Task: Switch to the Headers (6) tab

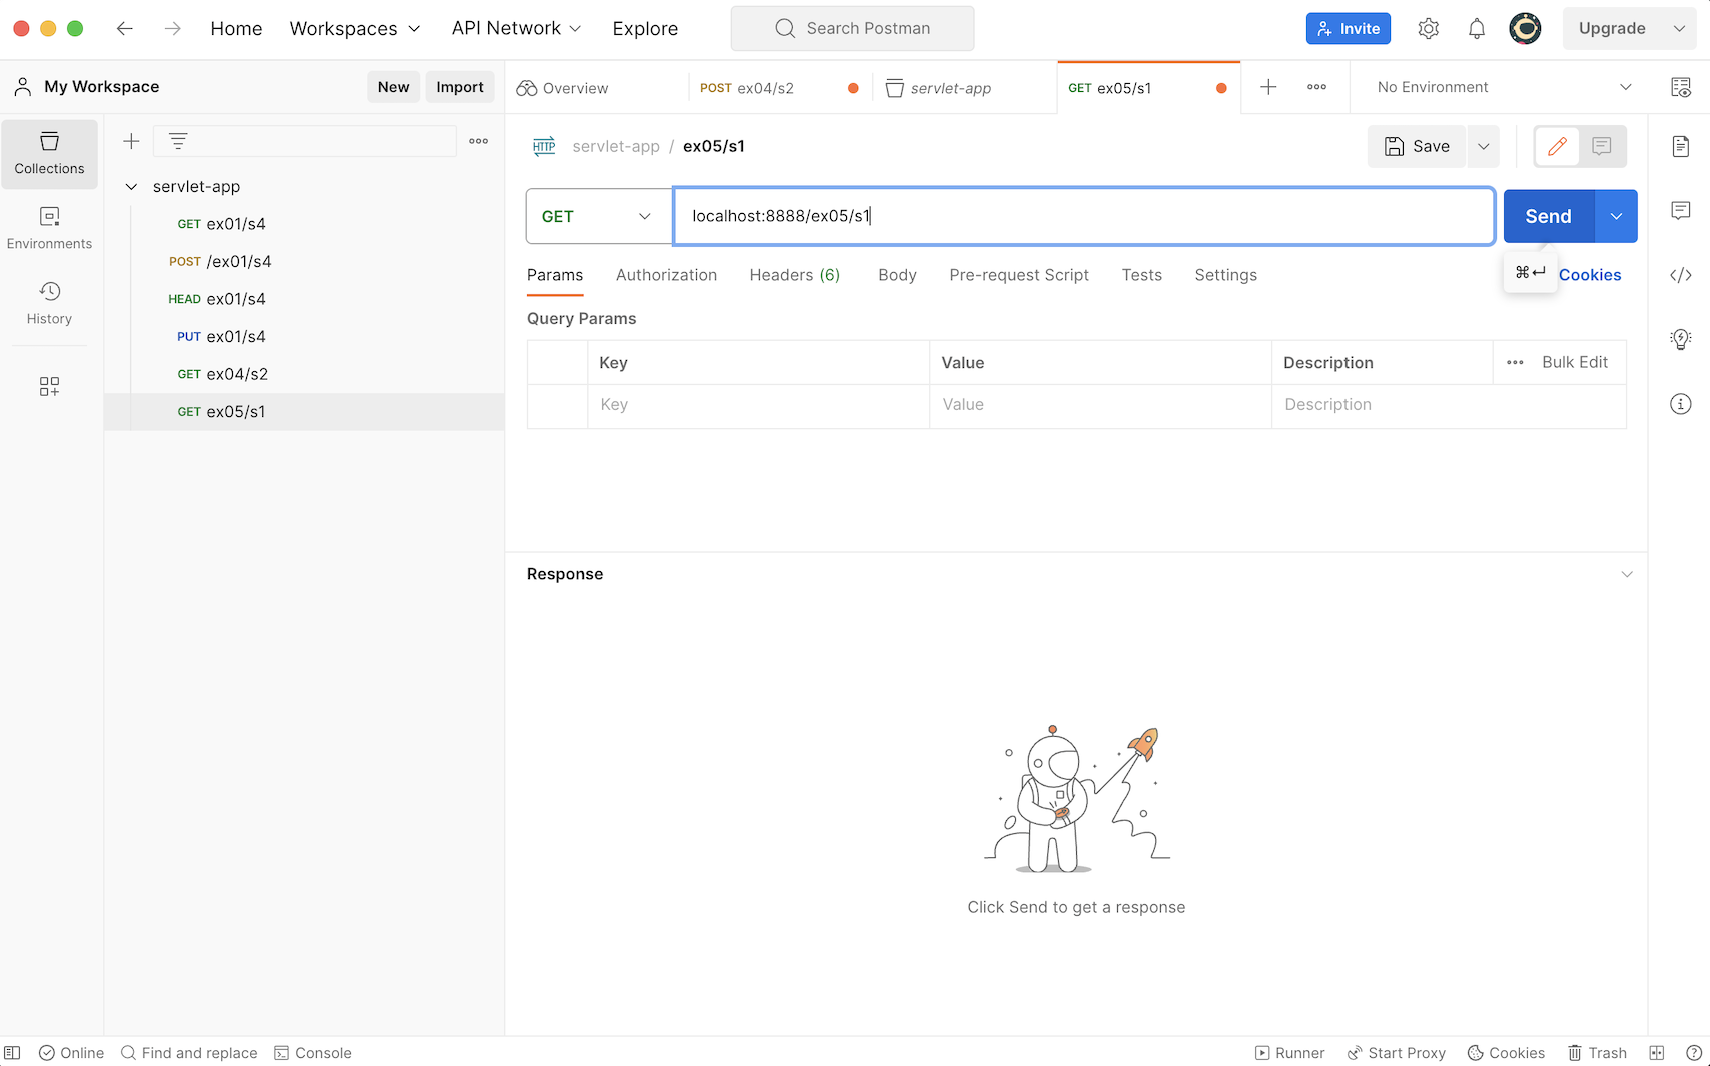Action: (x=794, y=275)
